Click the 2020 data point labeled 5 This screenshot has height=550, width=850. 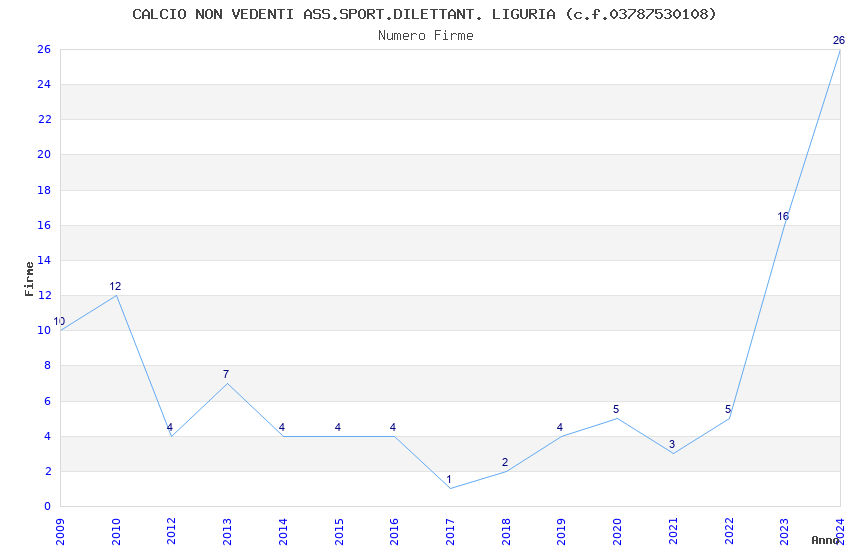(x=616, y=418)
